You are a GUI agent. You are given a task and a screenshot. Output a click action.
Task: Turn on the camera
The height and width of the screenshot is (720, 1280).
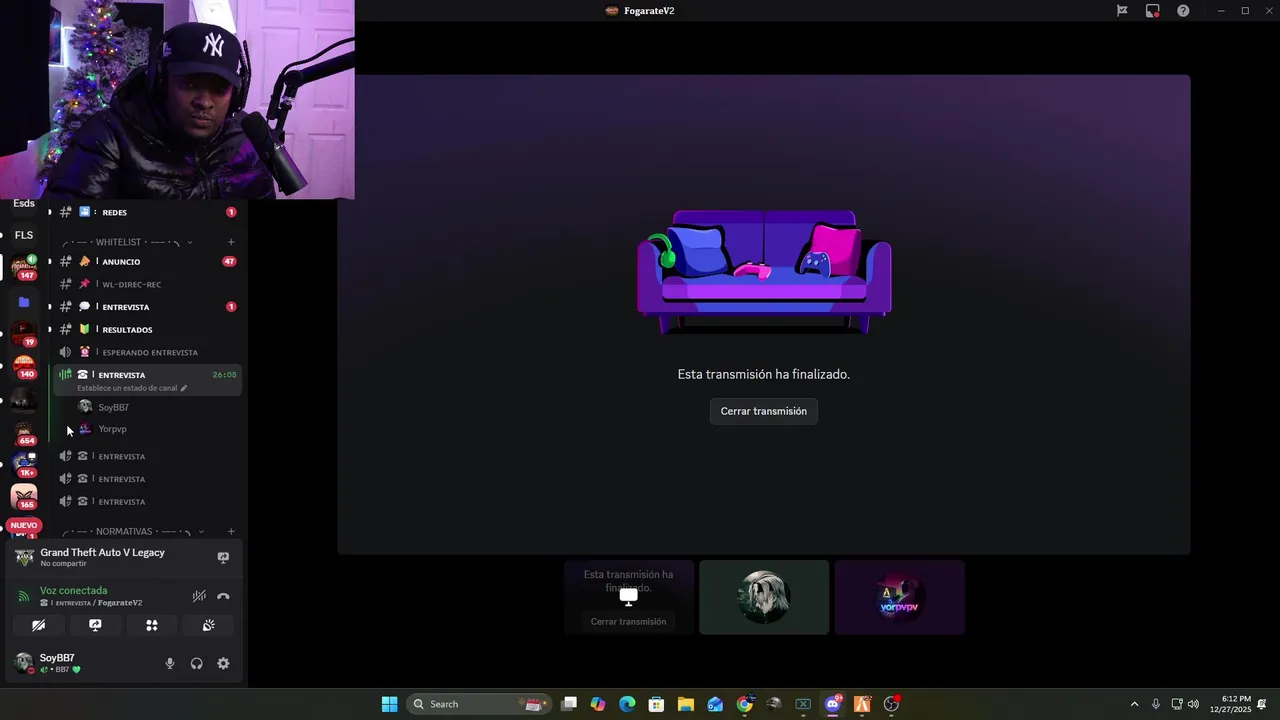[x=38, y=625]
